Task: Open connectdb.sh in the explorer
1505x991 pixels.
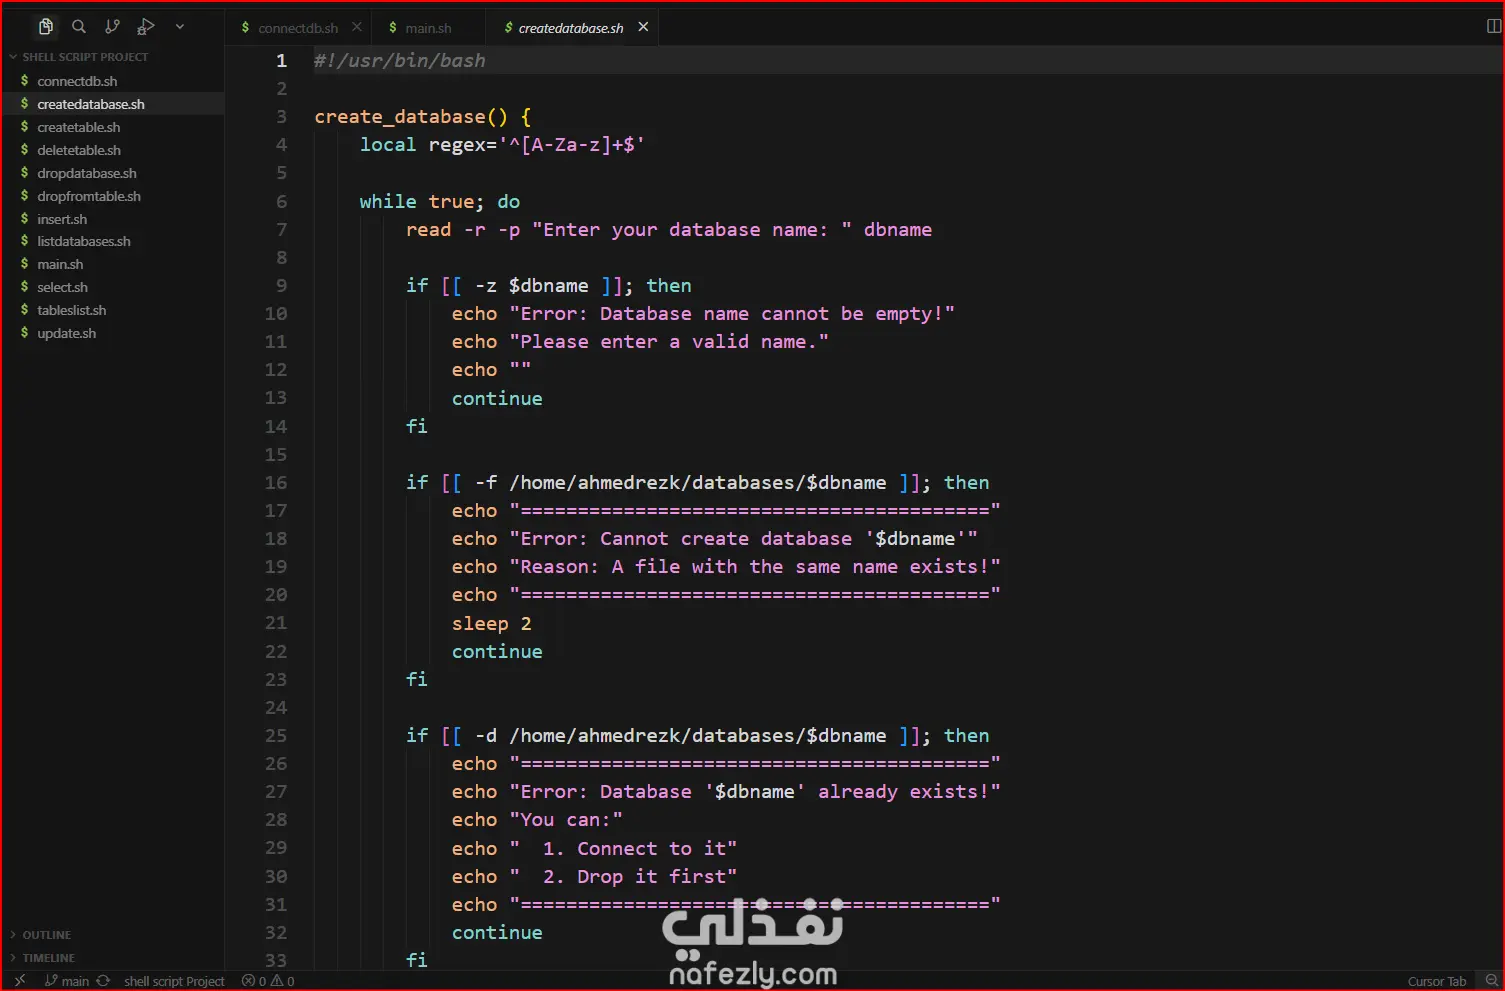Action: (x=77, y=81)
